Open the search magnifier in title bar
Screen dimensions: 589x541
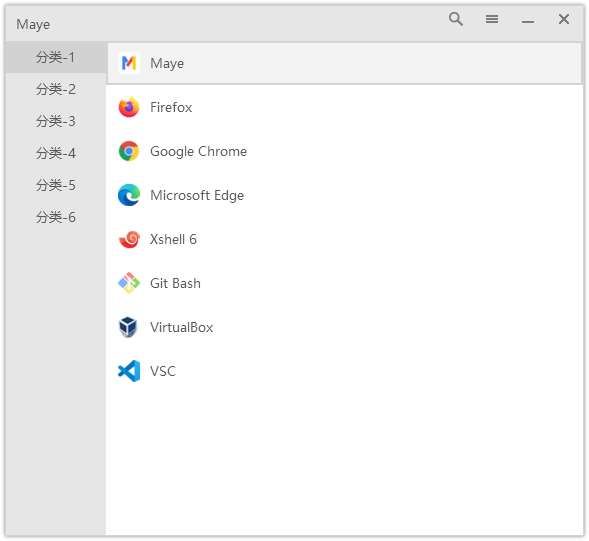[x=456, y=19]
